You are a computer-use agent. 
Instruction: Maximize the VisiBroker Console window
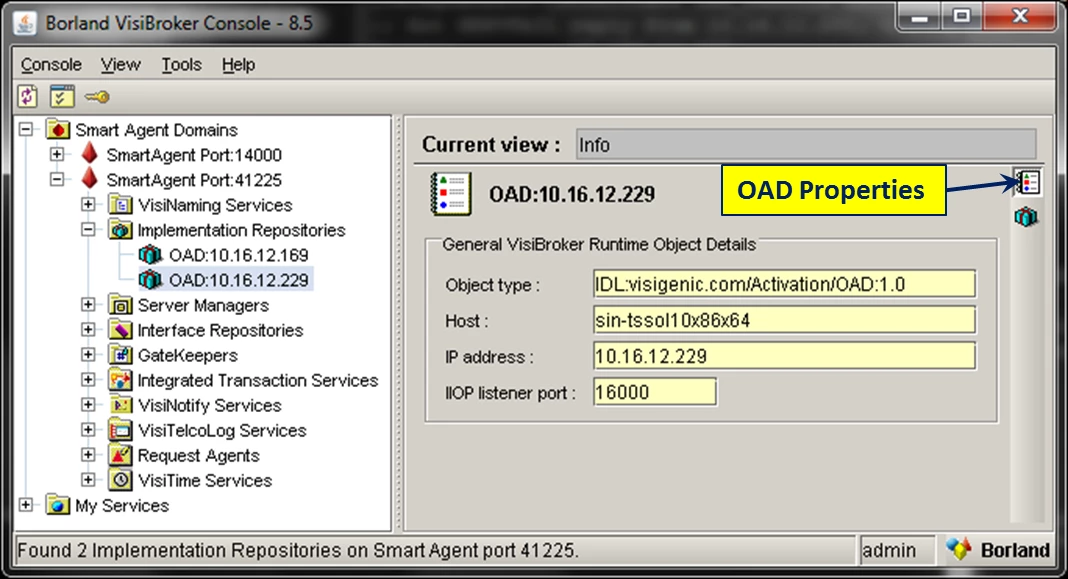(x=962, y=16)
